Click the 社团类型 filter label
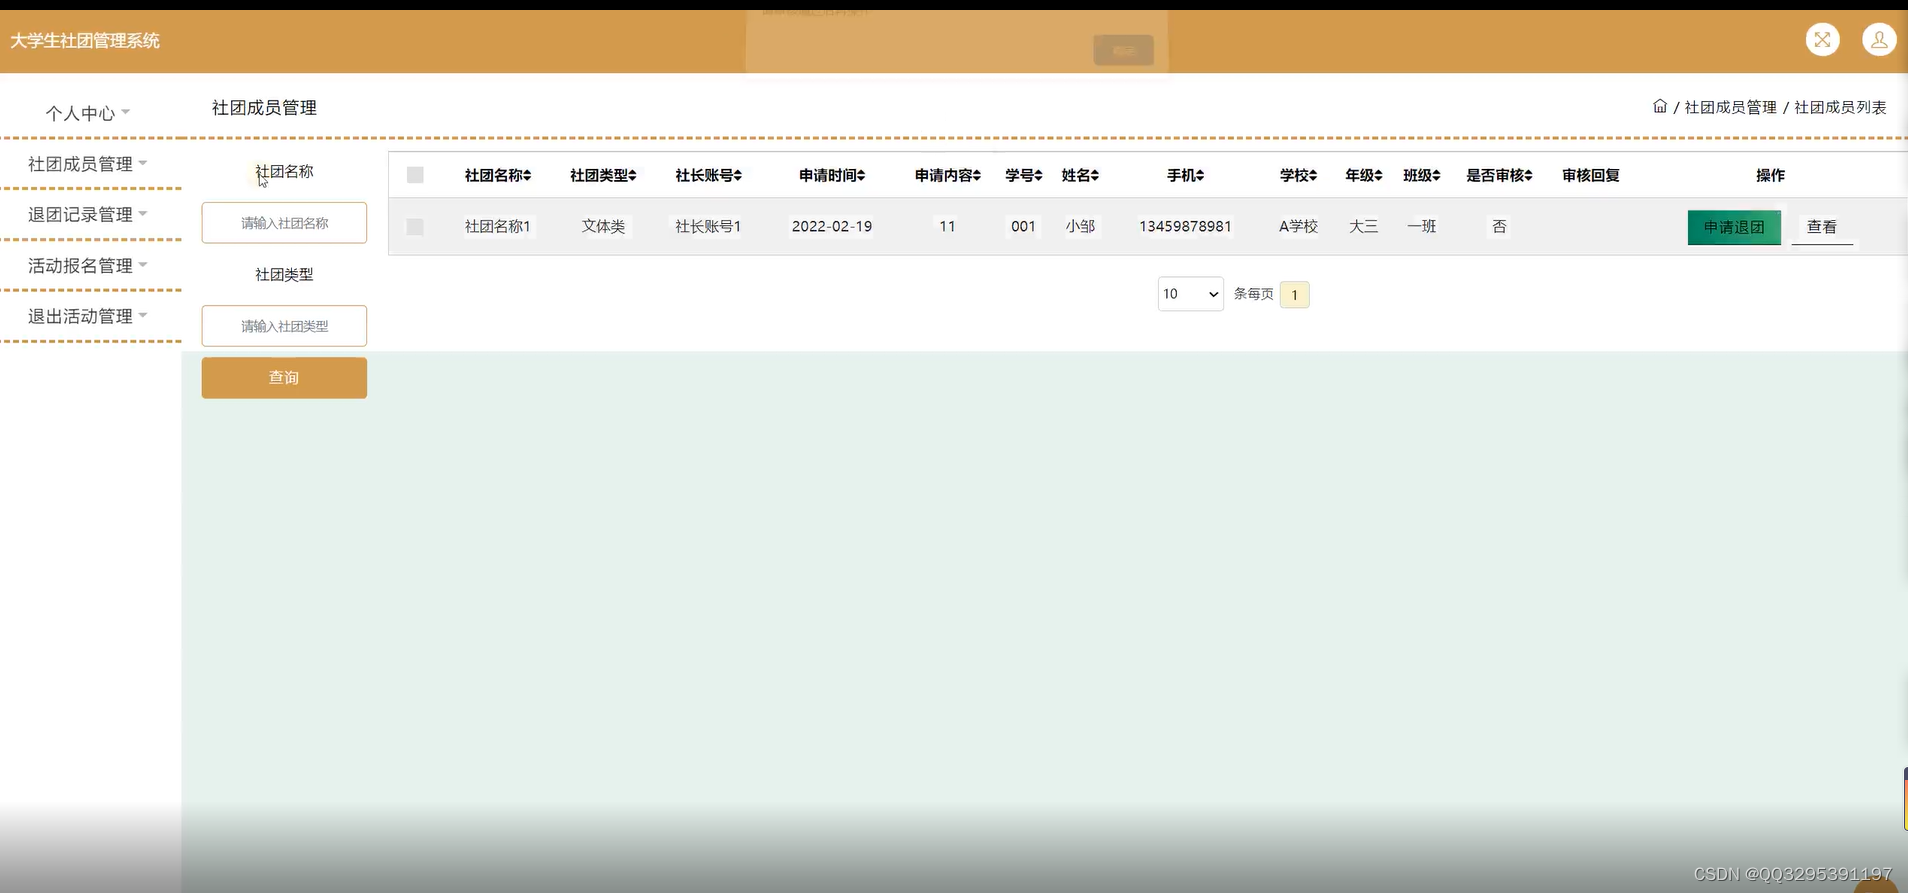1908x893 pixels. point(284,274)
